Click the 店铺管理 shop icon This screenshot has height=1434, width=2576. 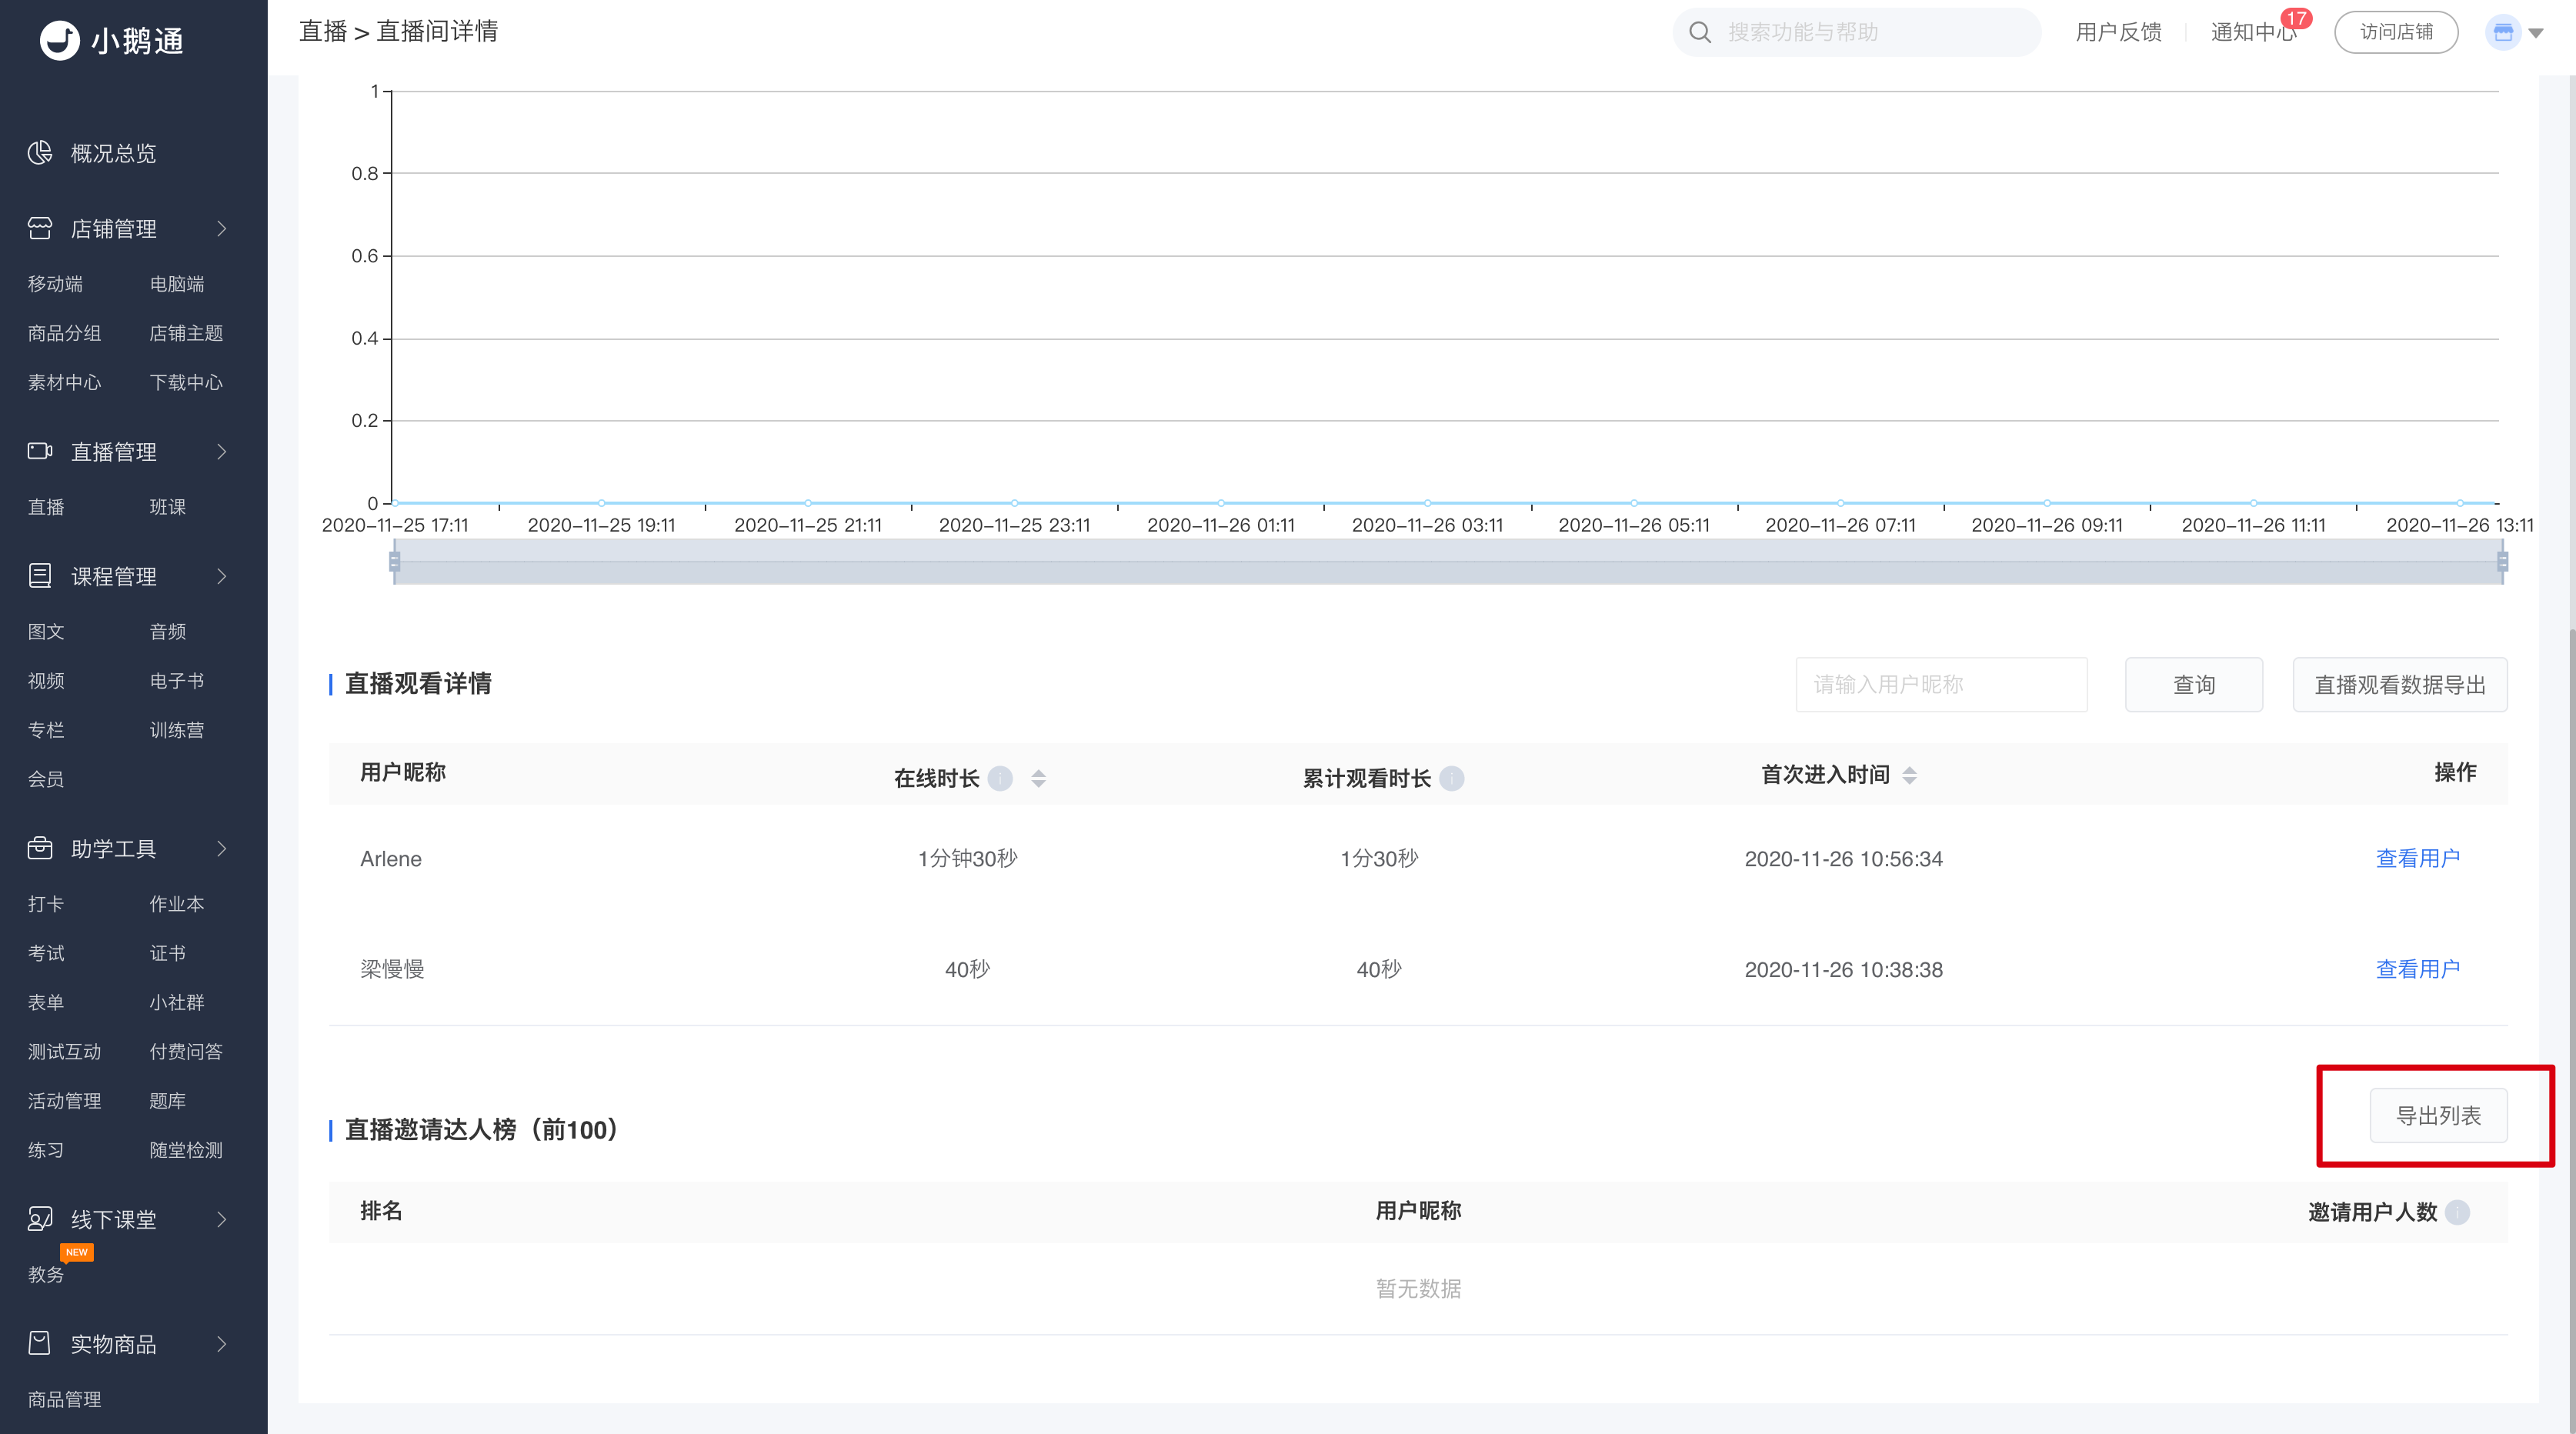coord(40,228)
